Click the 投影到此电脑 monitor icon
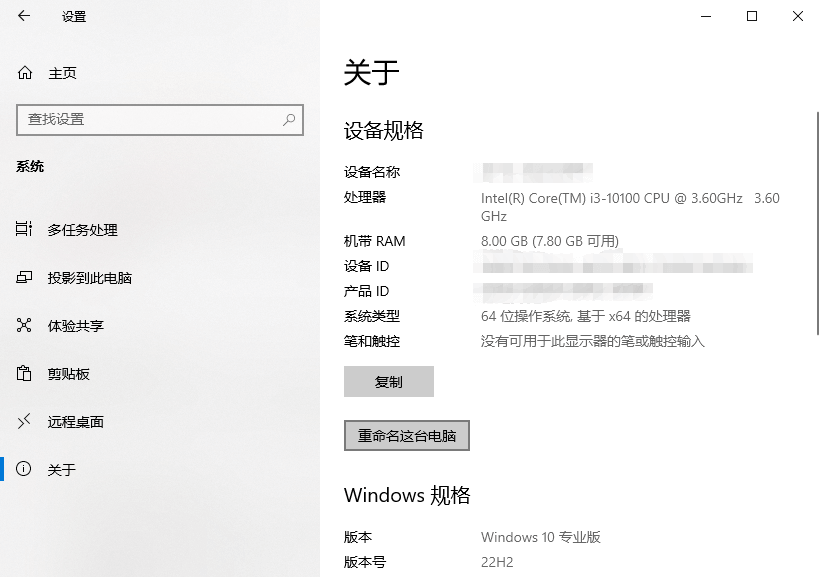Screen dimensions: 821x577 click(25, 277)
